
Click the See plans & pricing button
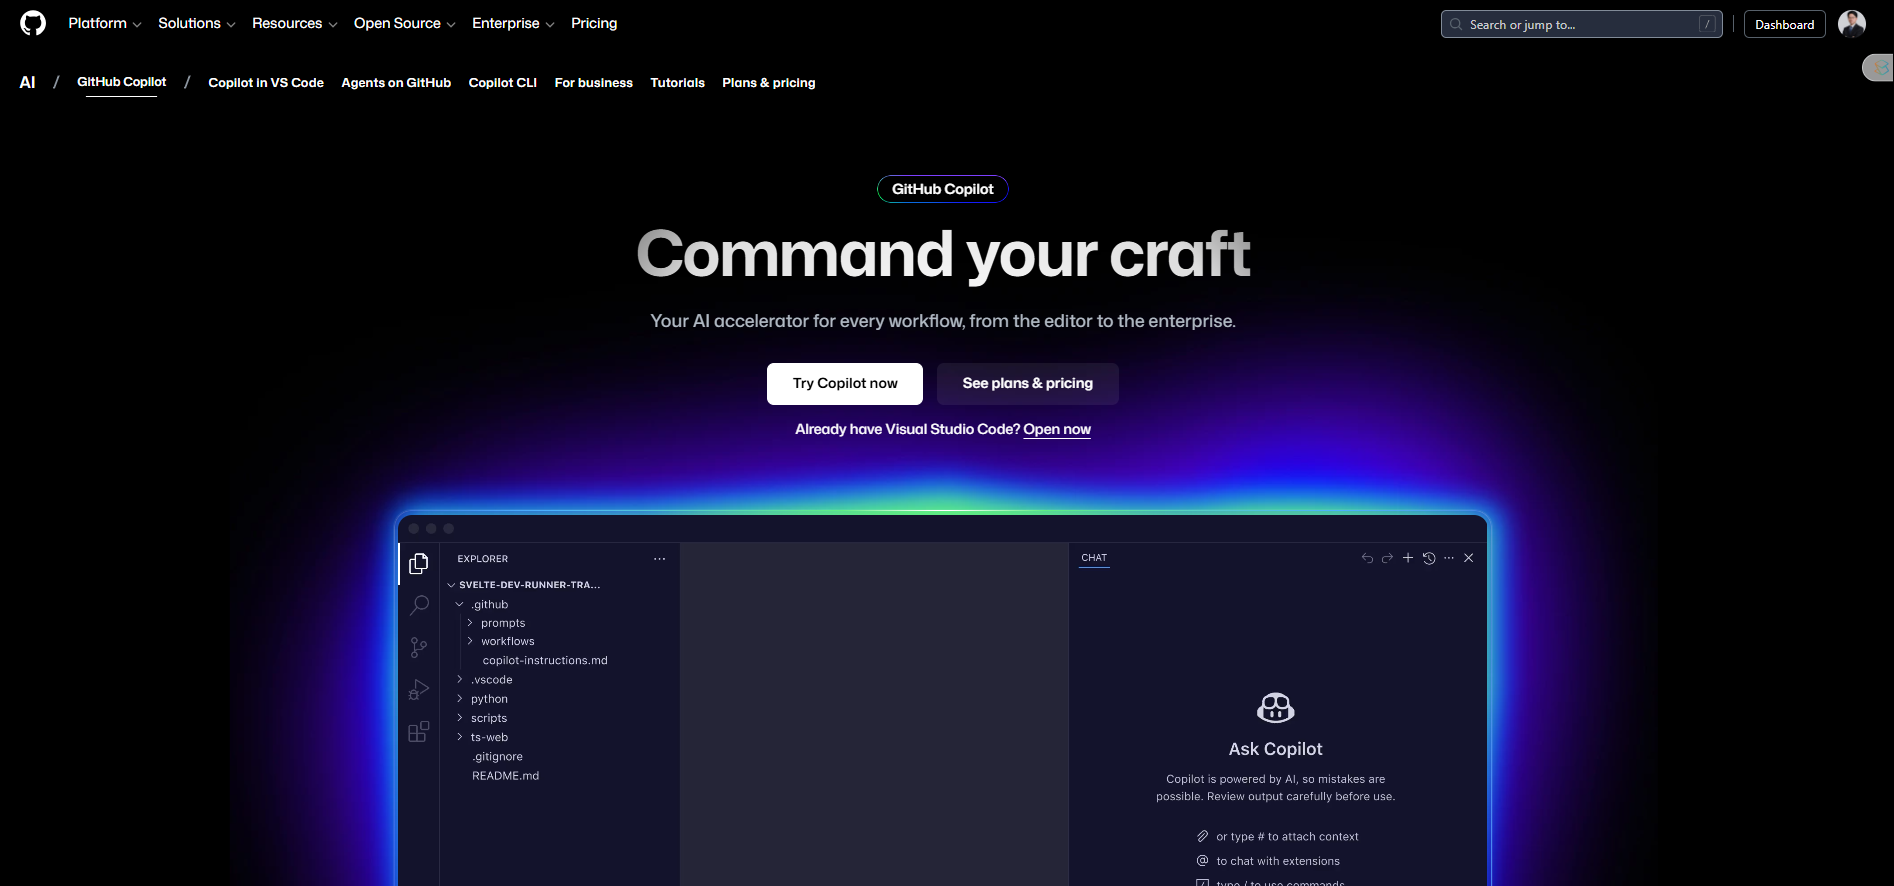click(x=1028, y=384)
